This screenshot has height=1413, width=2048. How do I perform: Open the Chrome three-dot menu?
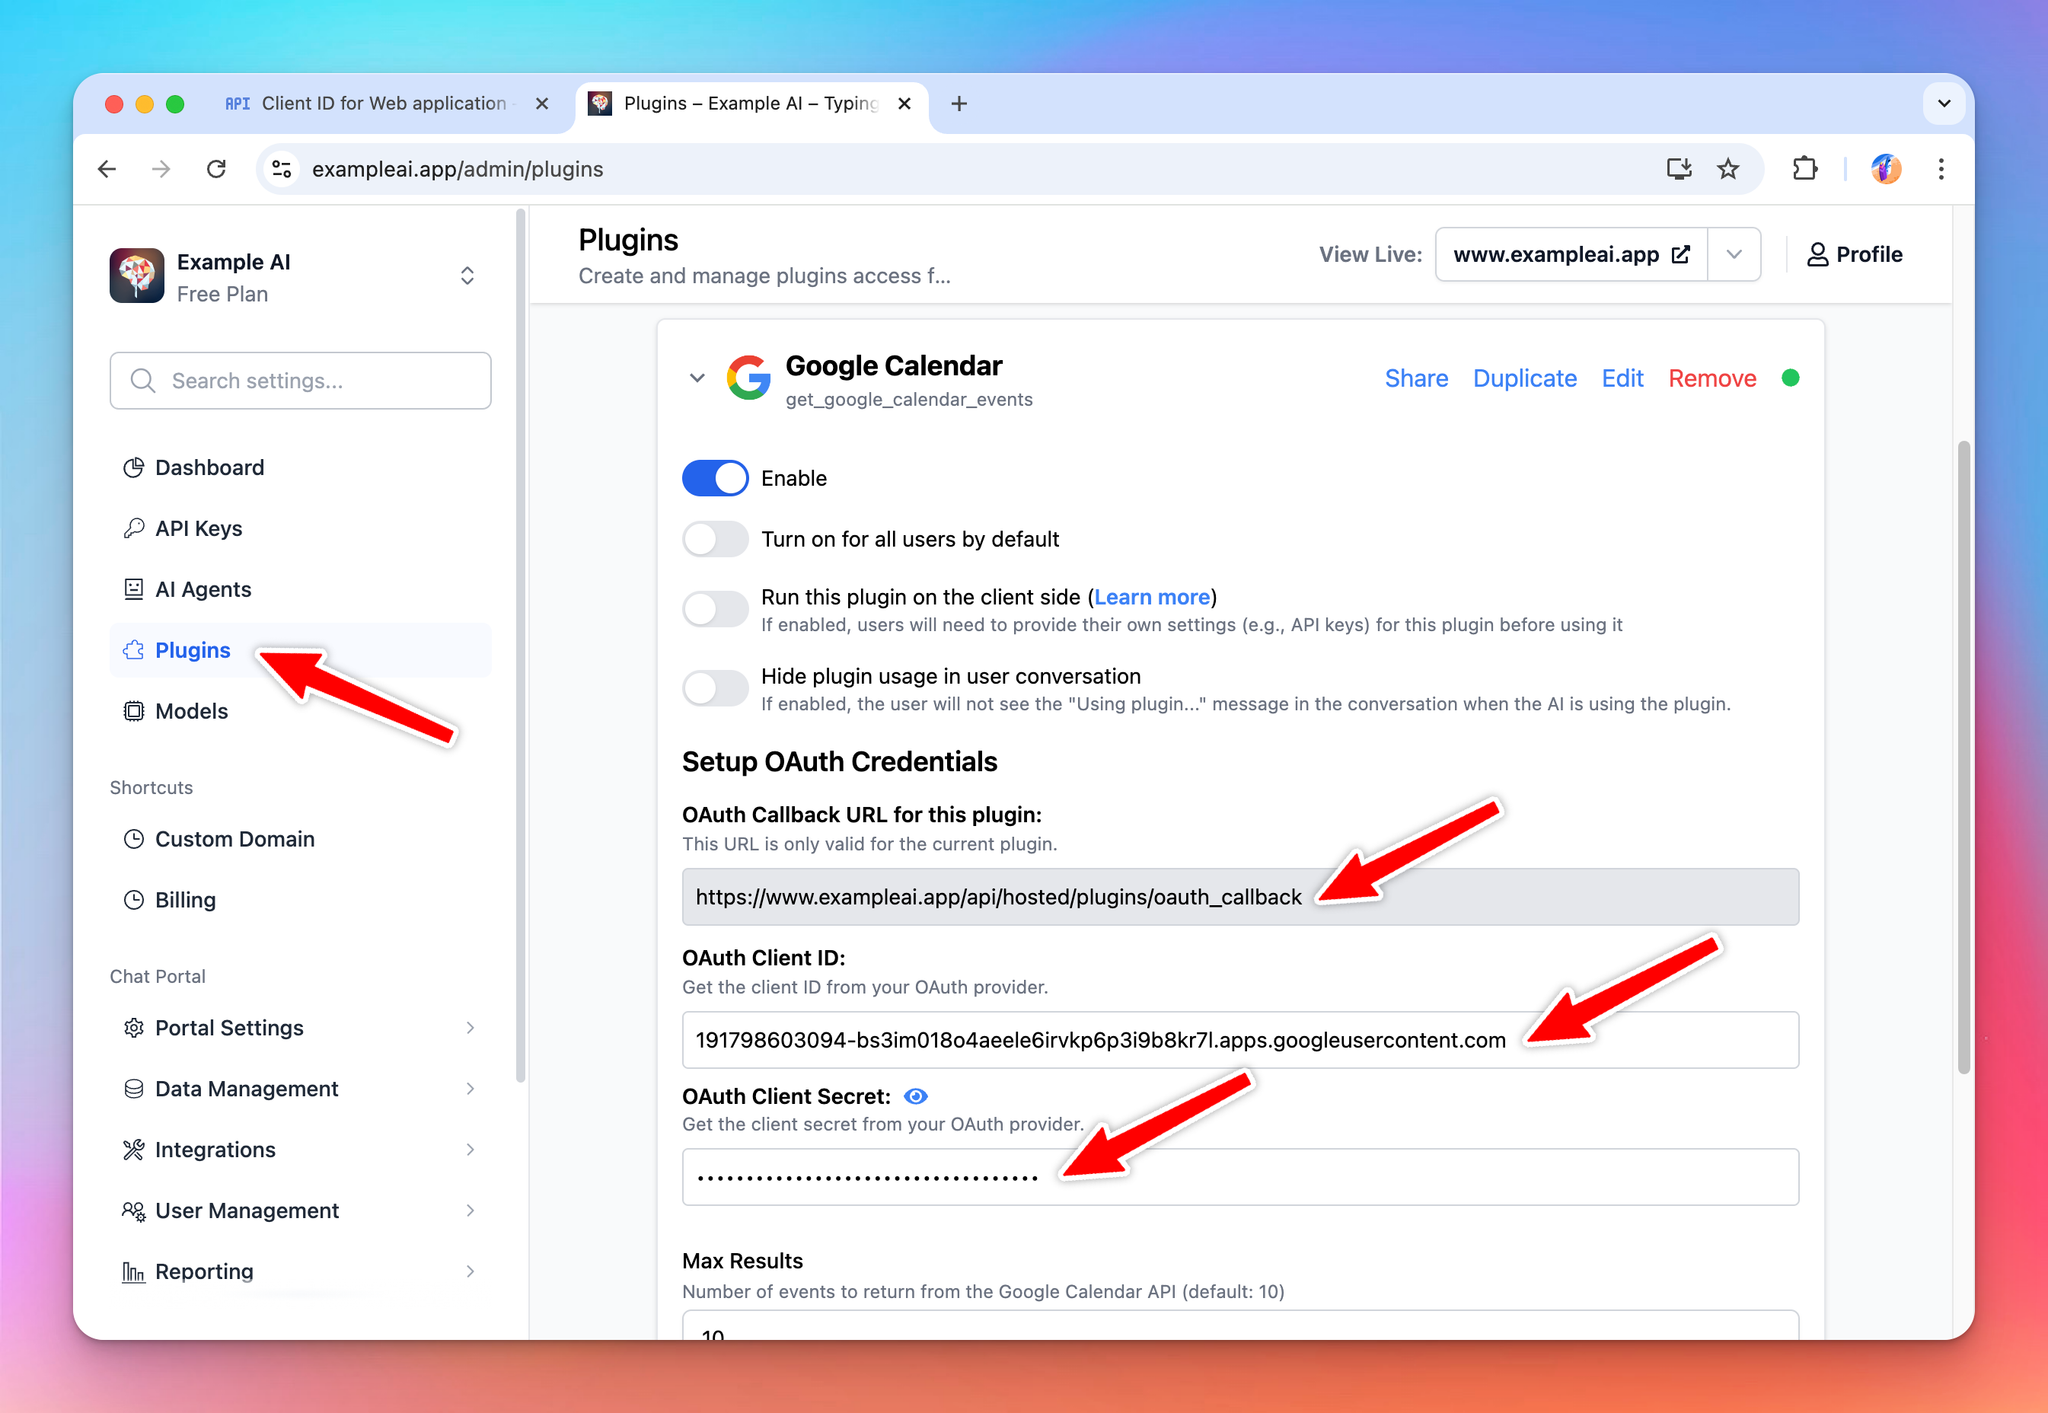pos(1941,169)
